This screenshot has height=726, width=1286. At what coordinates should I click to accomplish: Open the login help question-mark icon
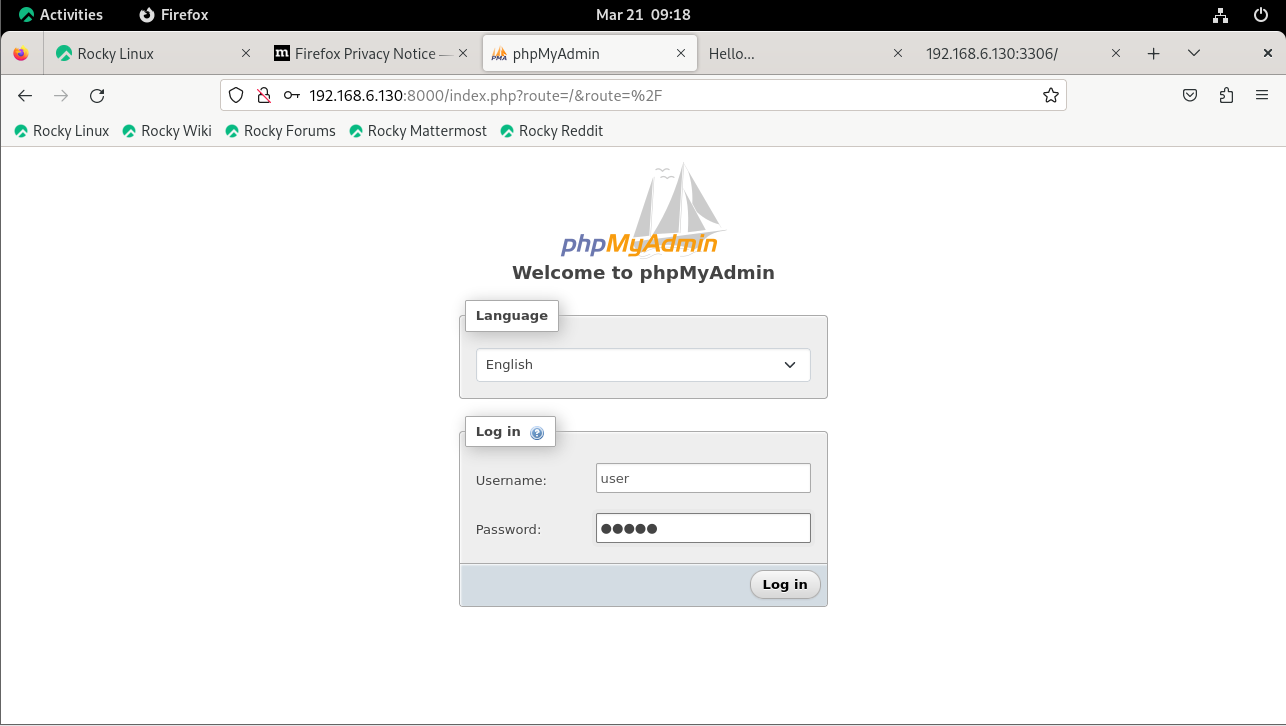537,433
